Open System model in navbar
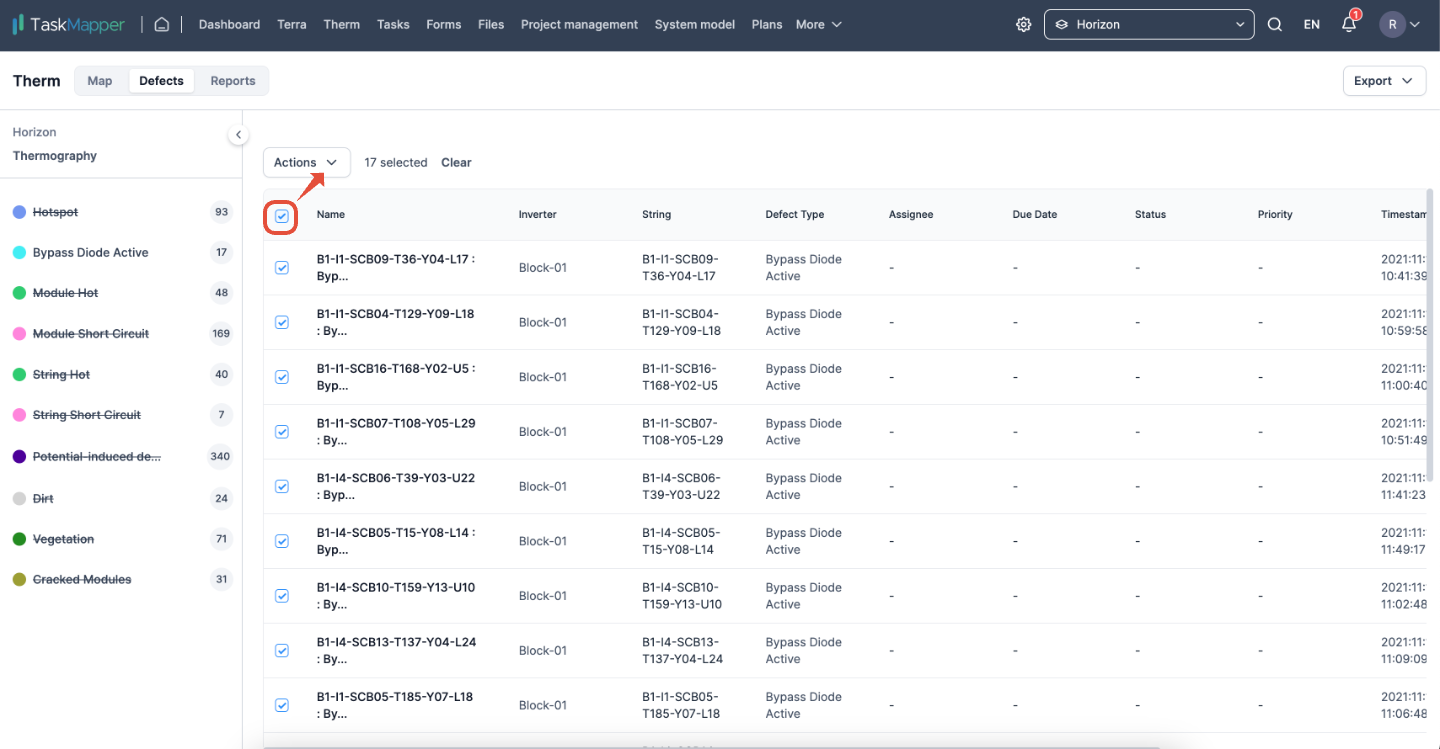This screenshot has height=749, width=1440. 695,25
